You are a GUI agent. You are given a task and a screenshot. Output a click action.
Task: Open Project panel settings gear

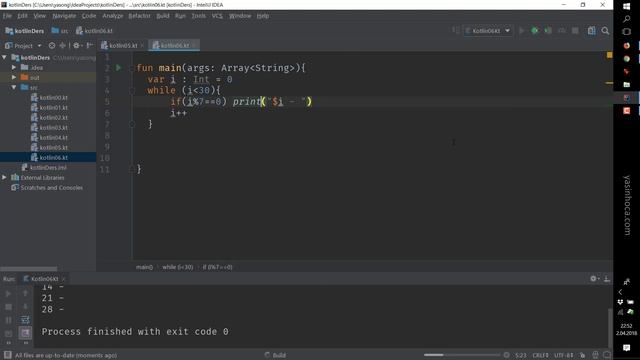coord(76,46)
